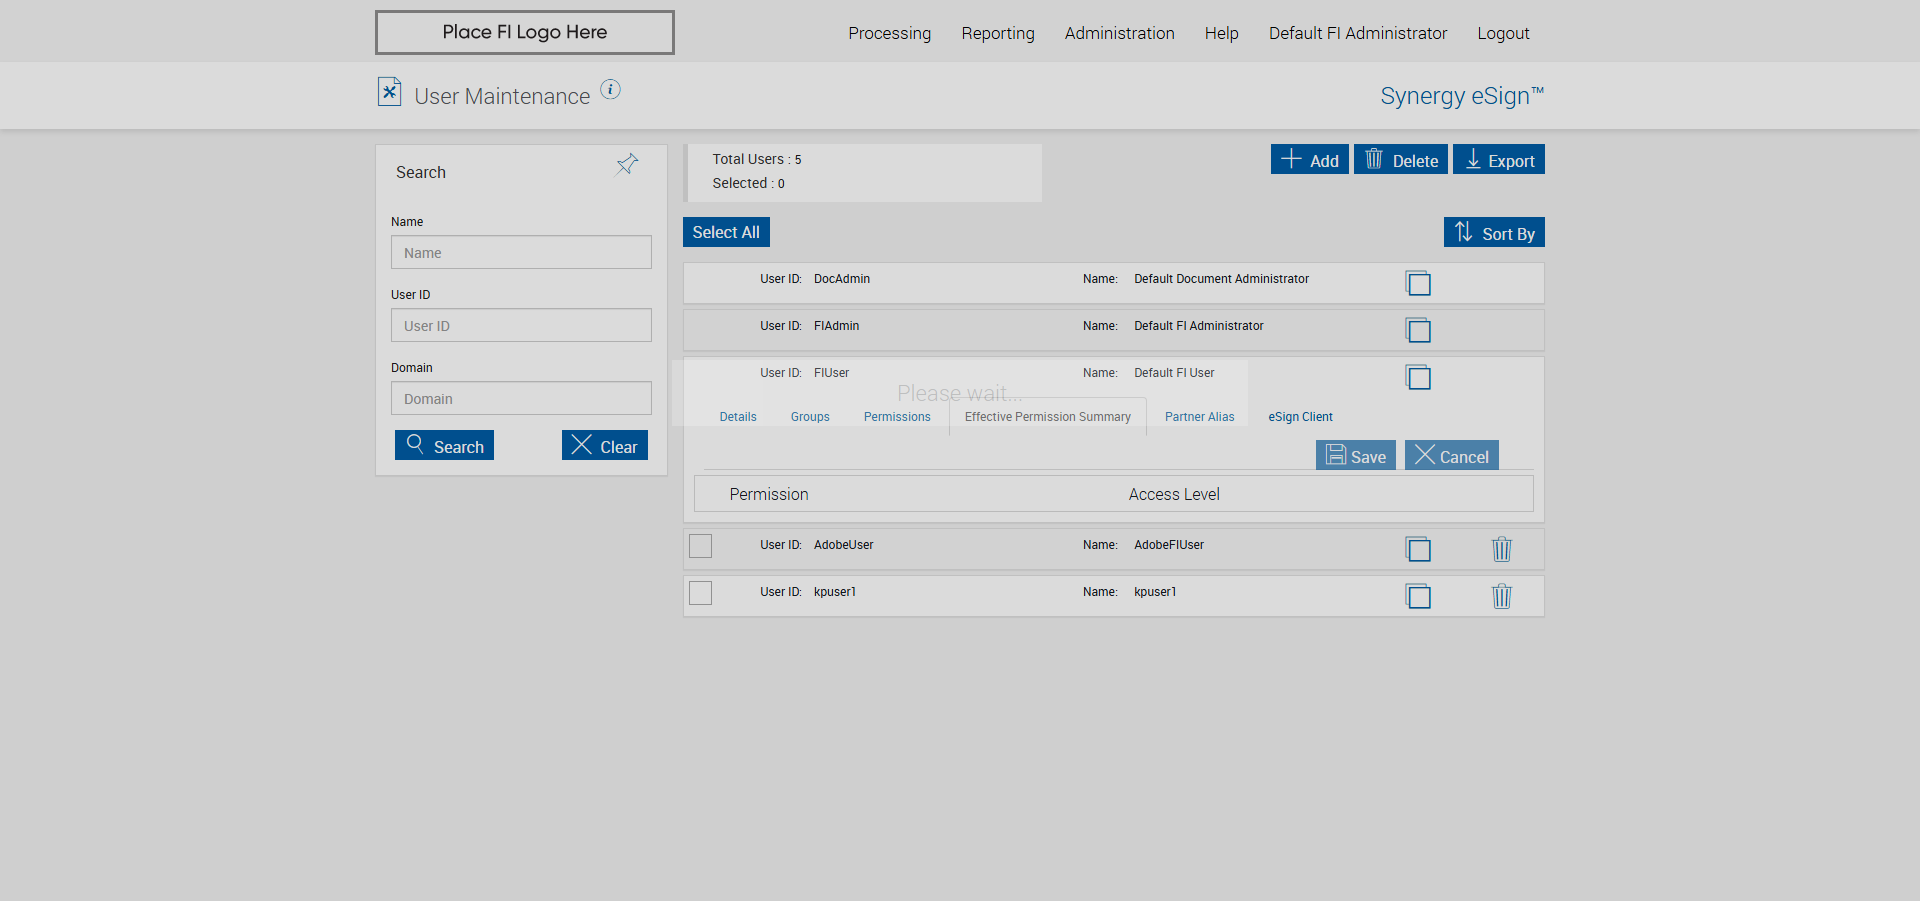Click the Place FI Logo Here banner
Image resolution: width=1920 pixels, height=901 pixels.
[525, 32]
